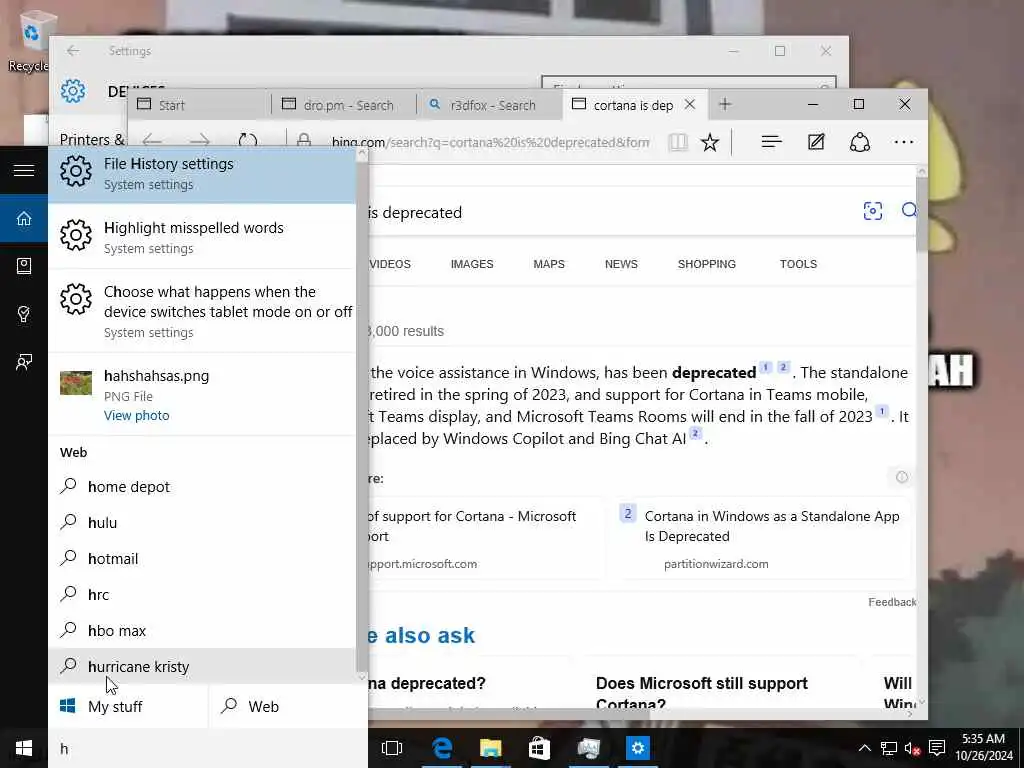The width and height of the screenshot is (1024, 768).
Task: Select the hurricane kristy web suggestion
Action: (202, 666)
